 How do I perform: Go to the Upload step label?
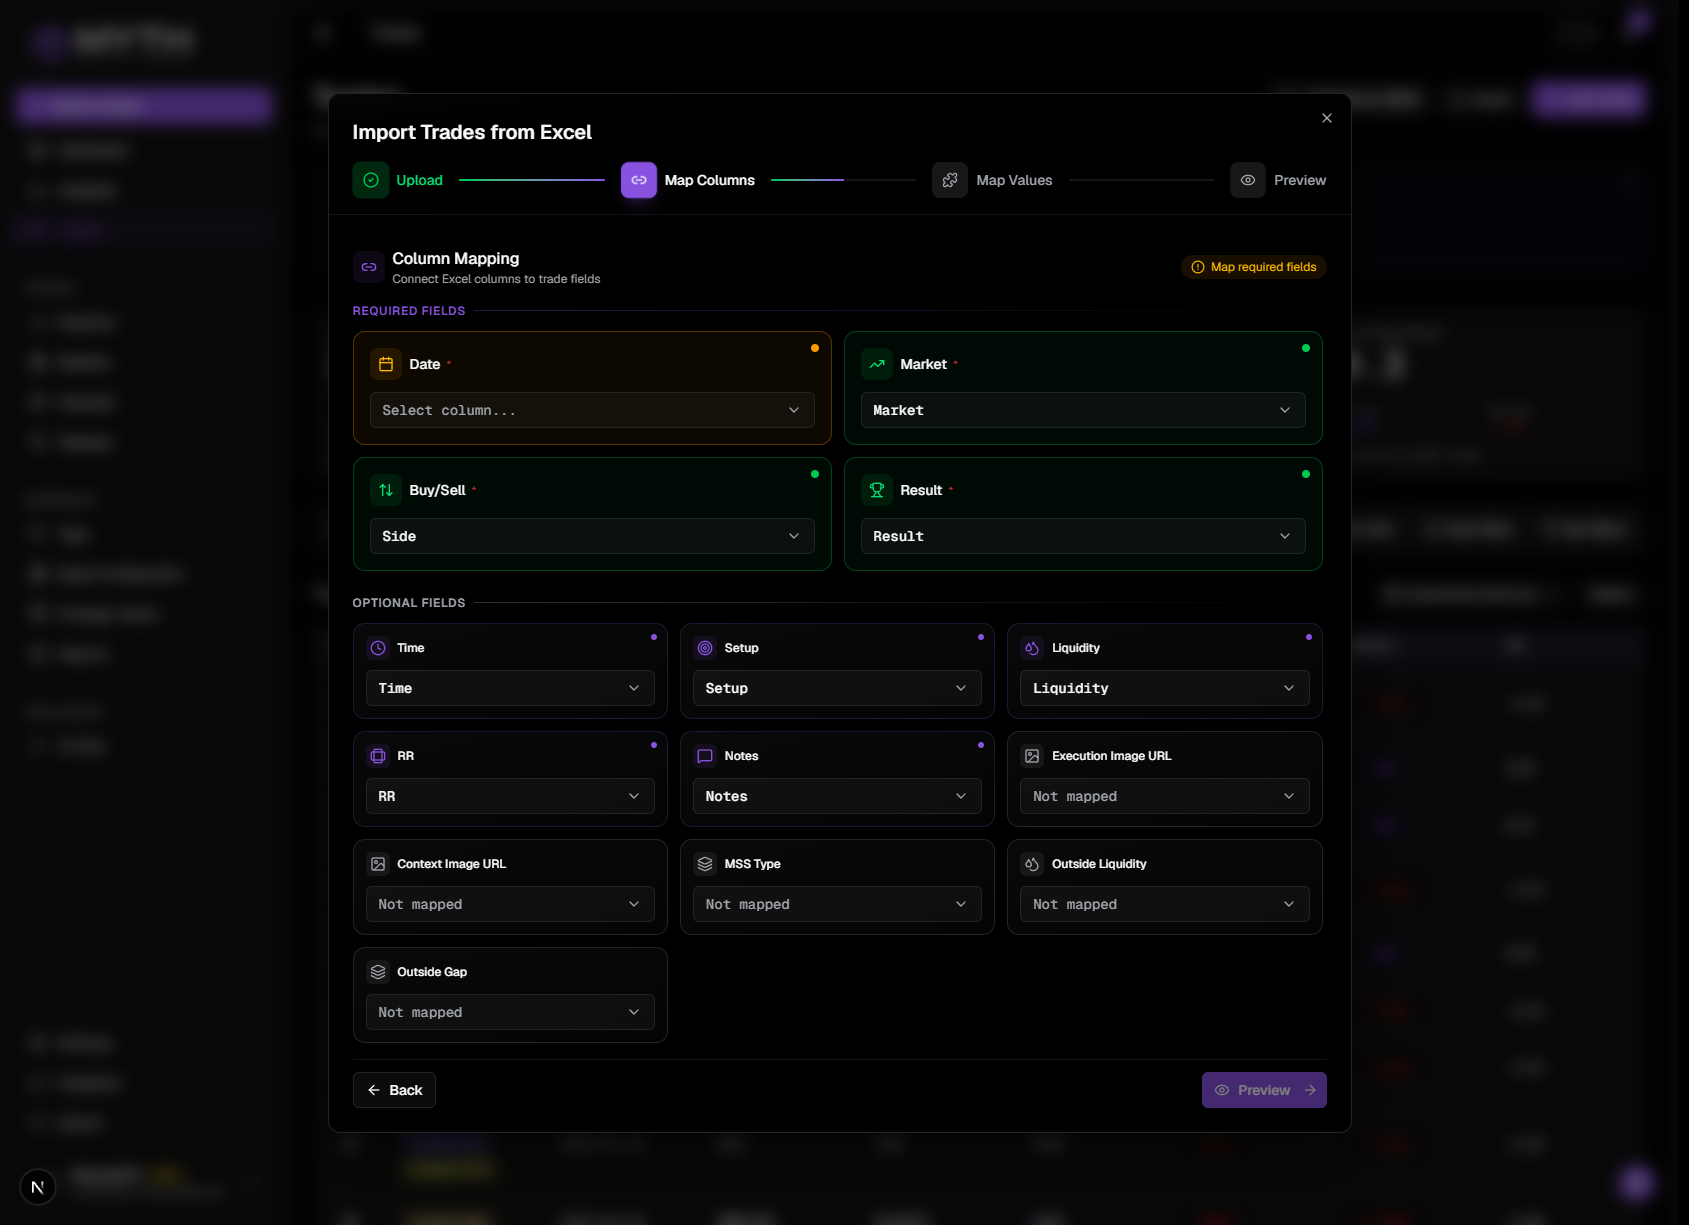click(x=419, y=180)
